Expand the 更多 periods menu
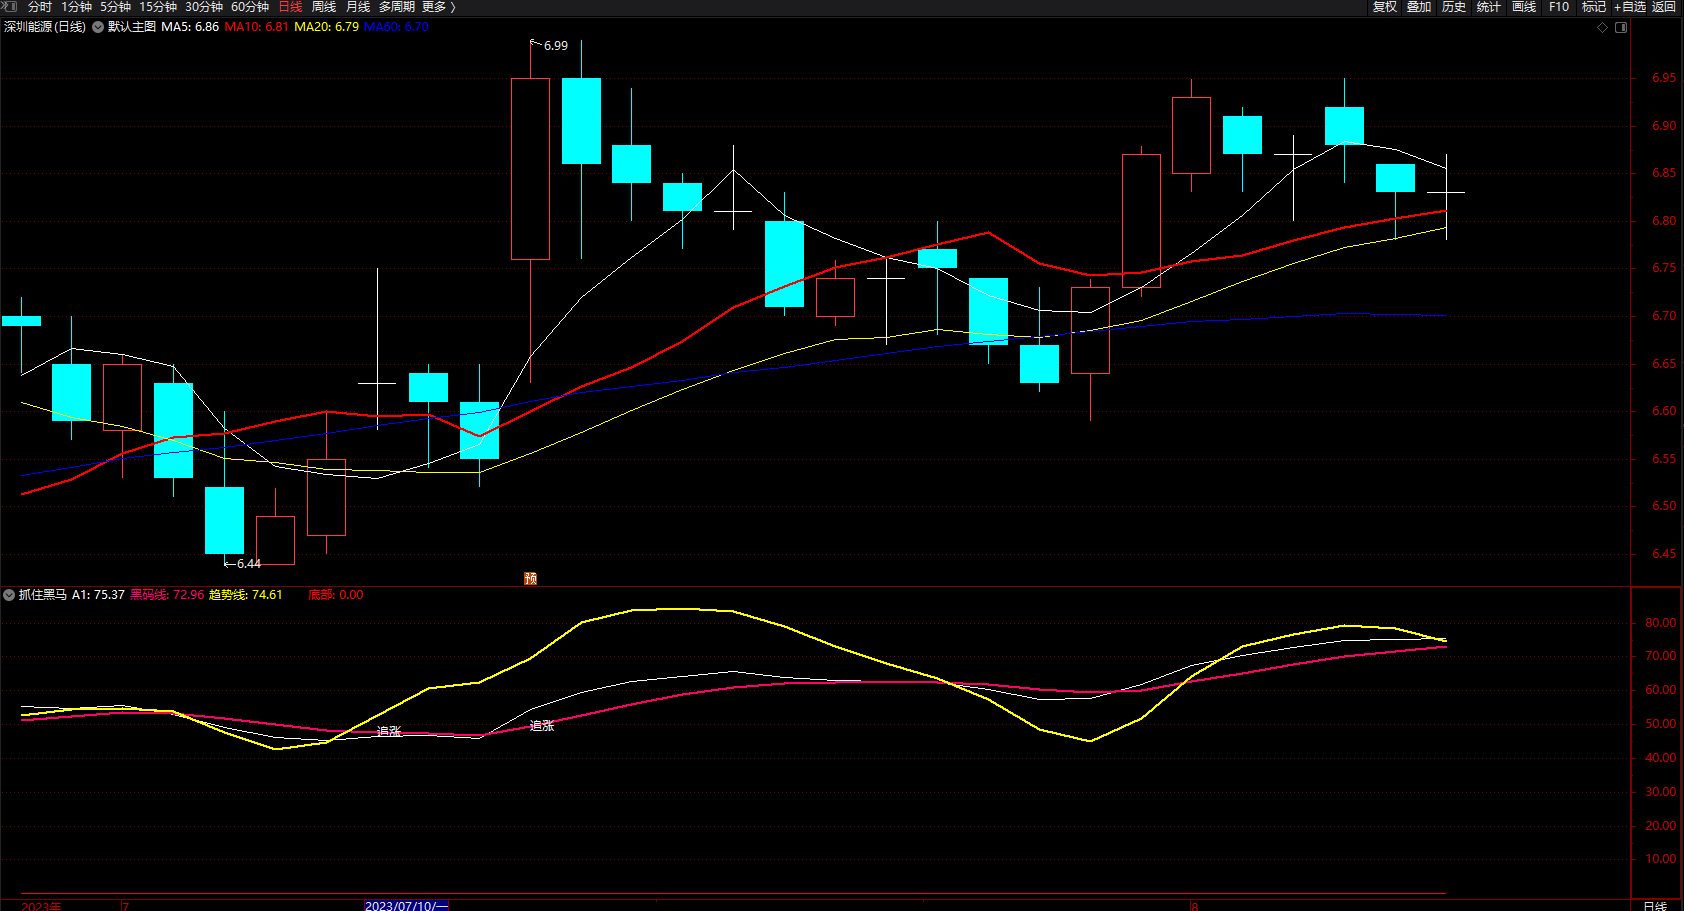This screenshot has width=1684, height=911. coord(439,7)
